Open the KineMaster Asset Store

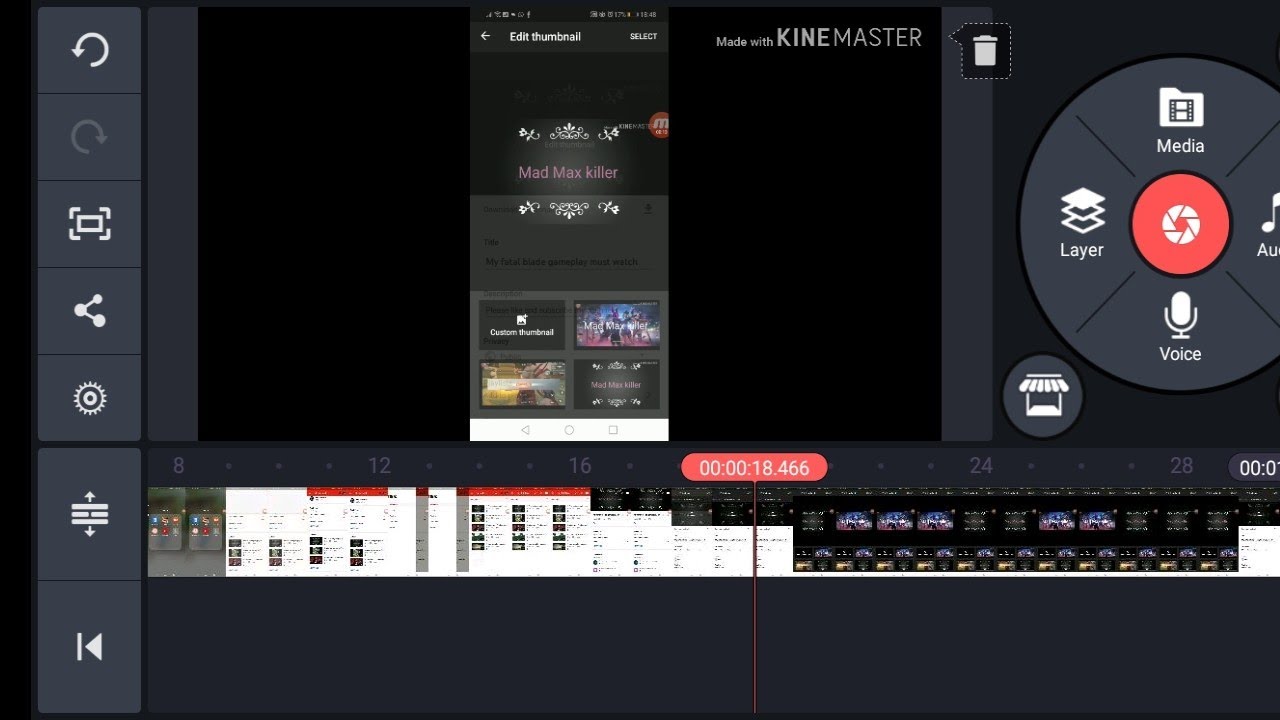coord(1043,396)
